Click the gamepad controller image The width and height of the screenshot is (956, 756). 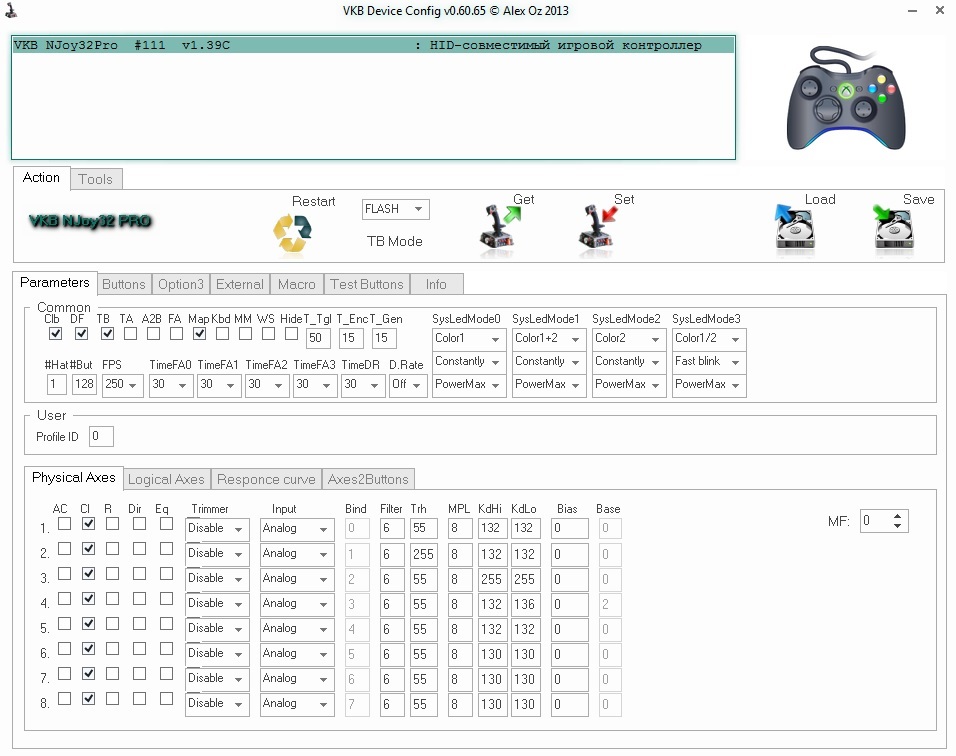click(x=846, y=98)
